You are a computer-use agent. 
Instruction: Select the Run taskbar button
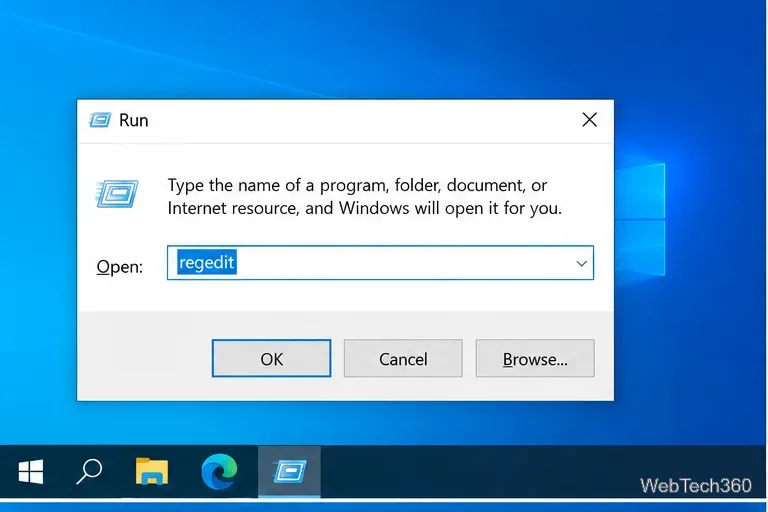[x=289, y=471]
